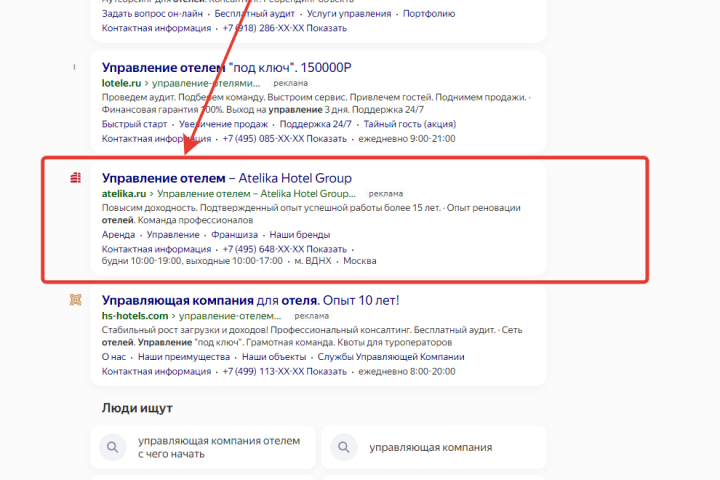Viewport: 720px width, 480px height.
Task: Click the search icon beside 'управляющая компания отелем'
Action: tap(112, 447)
